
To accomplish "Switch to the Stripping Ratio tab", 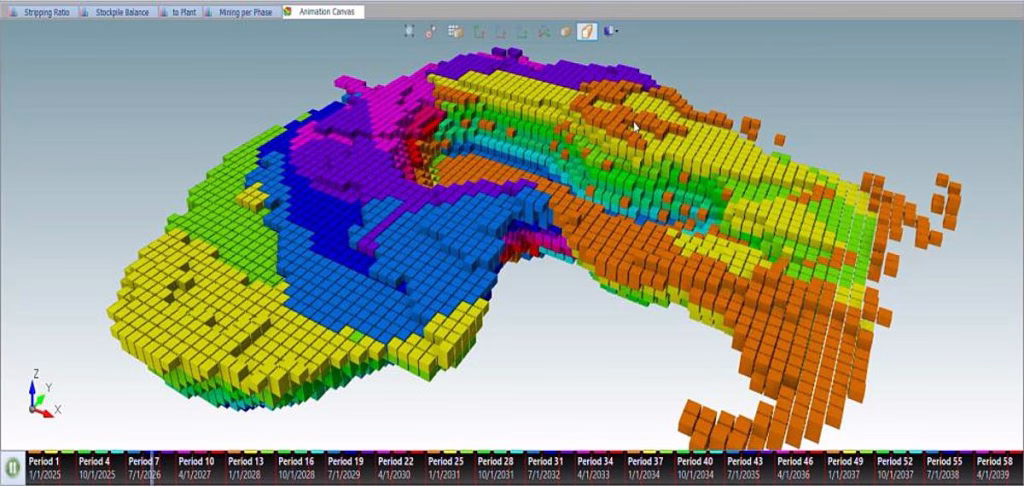I will coord(40,12).
